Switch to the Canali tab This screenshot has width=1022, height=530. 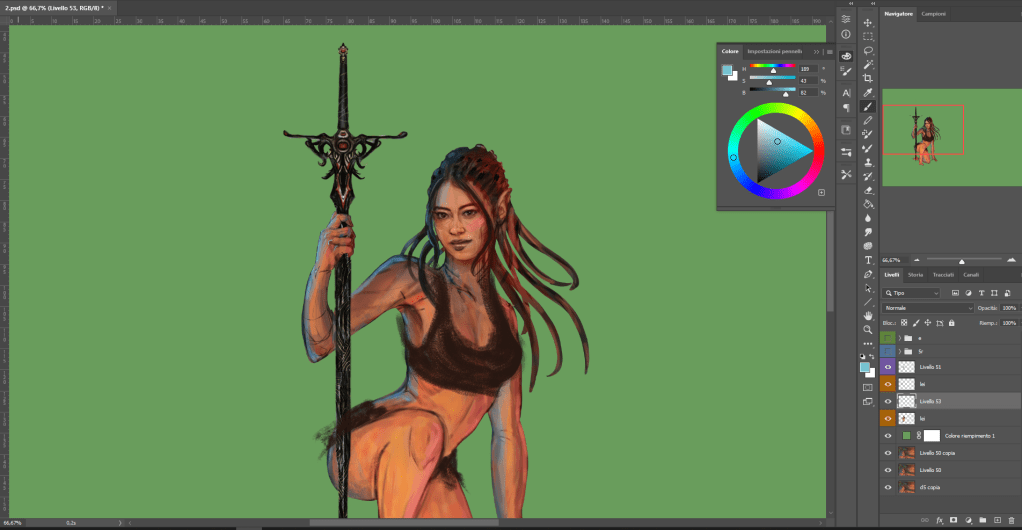971,274
